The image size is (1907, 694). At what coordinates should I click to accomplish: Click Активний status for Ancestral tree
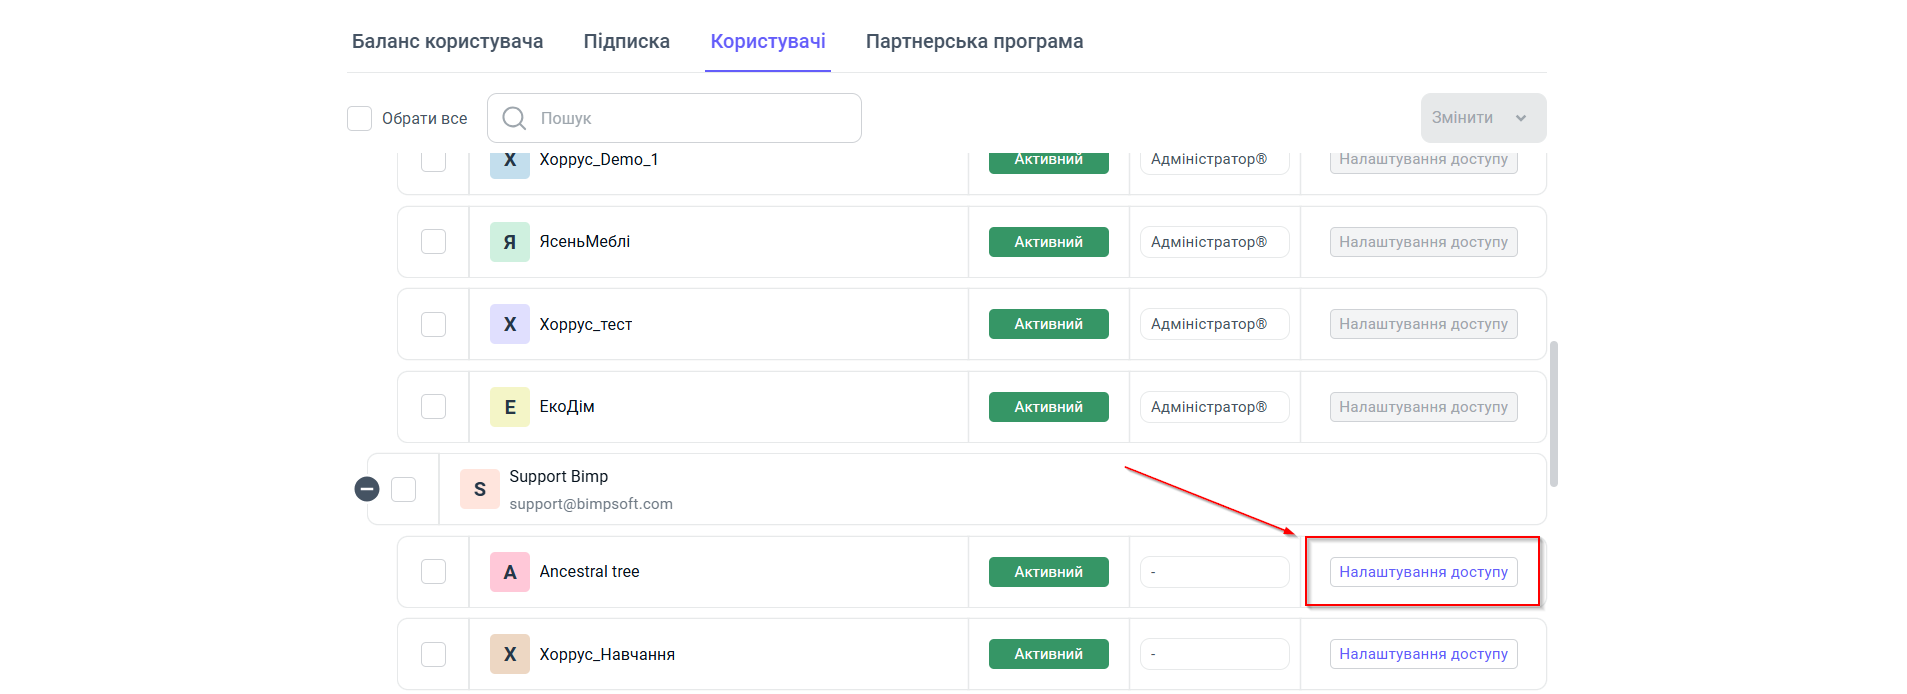[1048, 572]
